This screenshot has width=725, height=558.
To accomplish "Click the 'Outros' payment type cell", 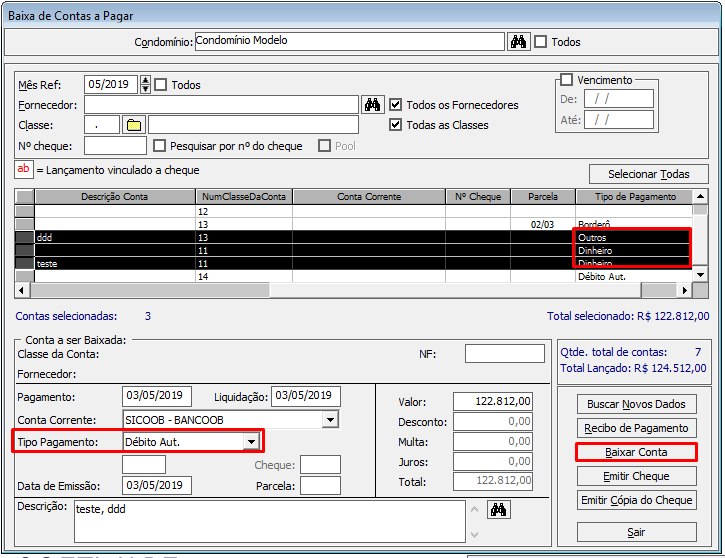I will (632, 238).
